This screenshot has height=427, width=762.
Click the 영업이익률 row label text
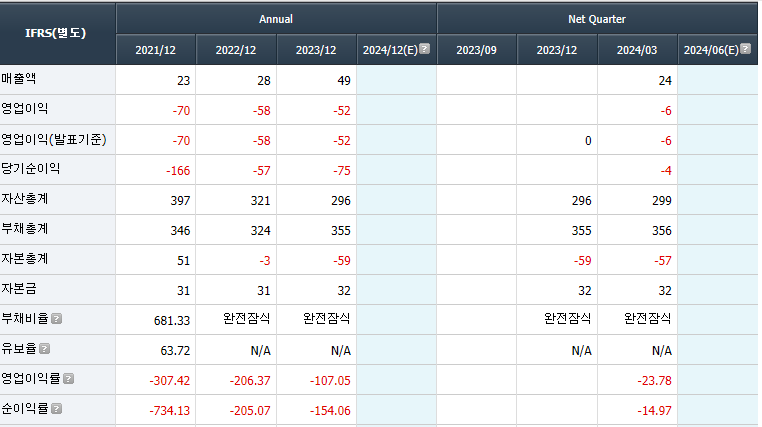pos(31,379)
